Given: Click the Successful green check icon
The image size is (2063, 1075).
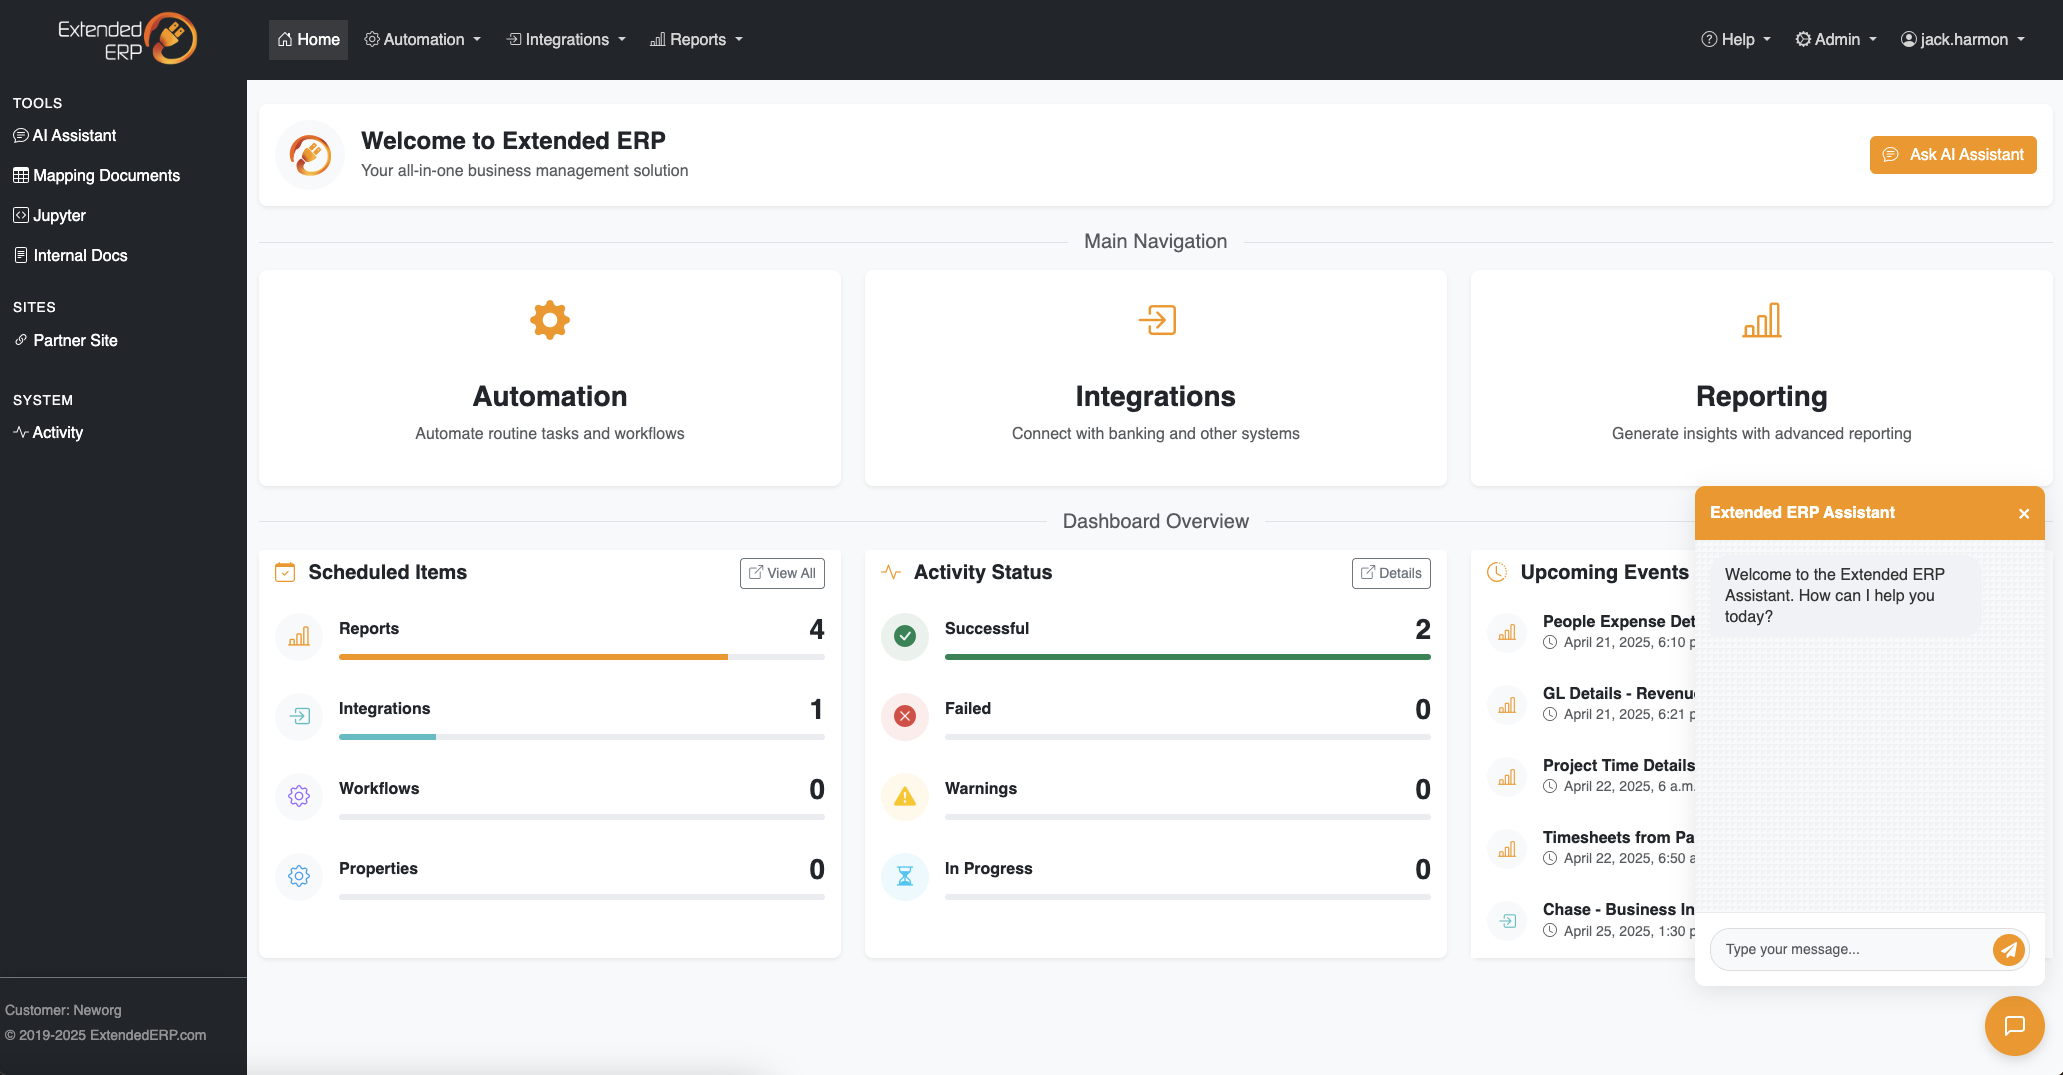Looking at the screenshot, I should 905,636.
